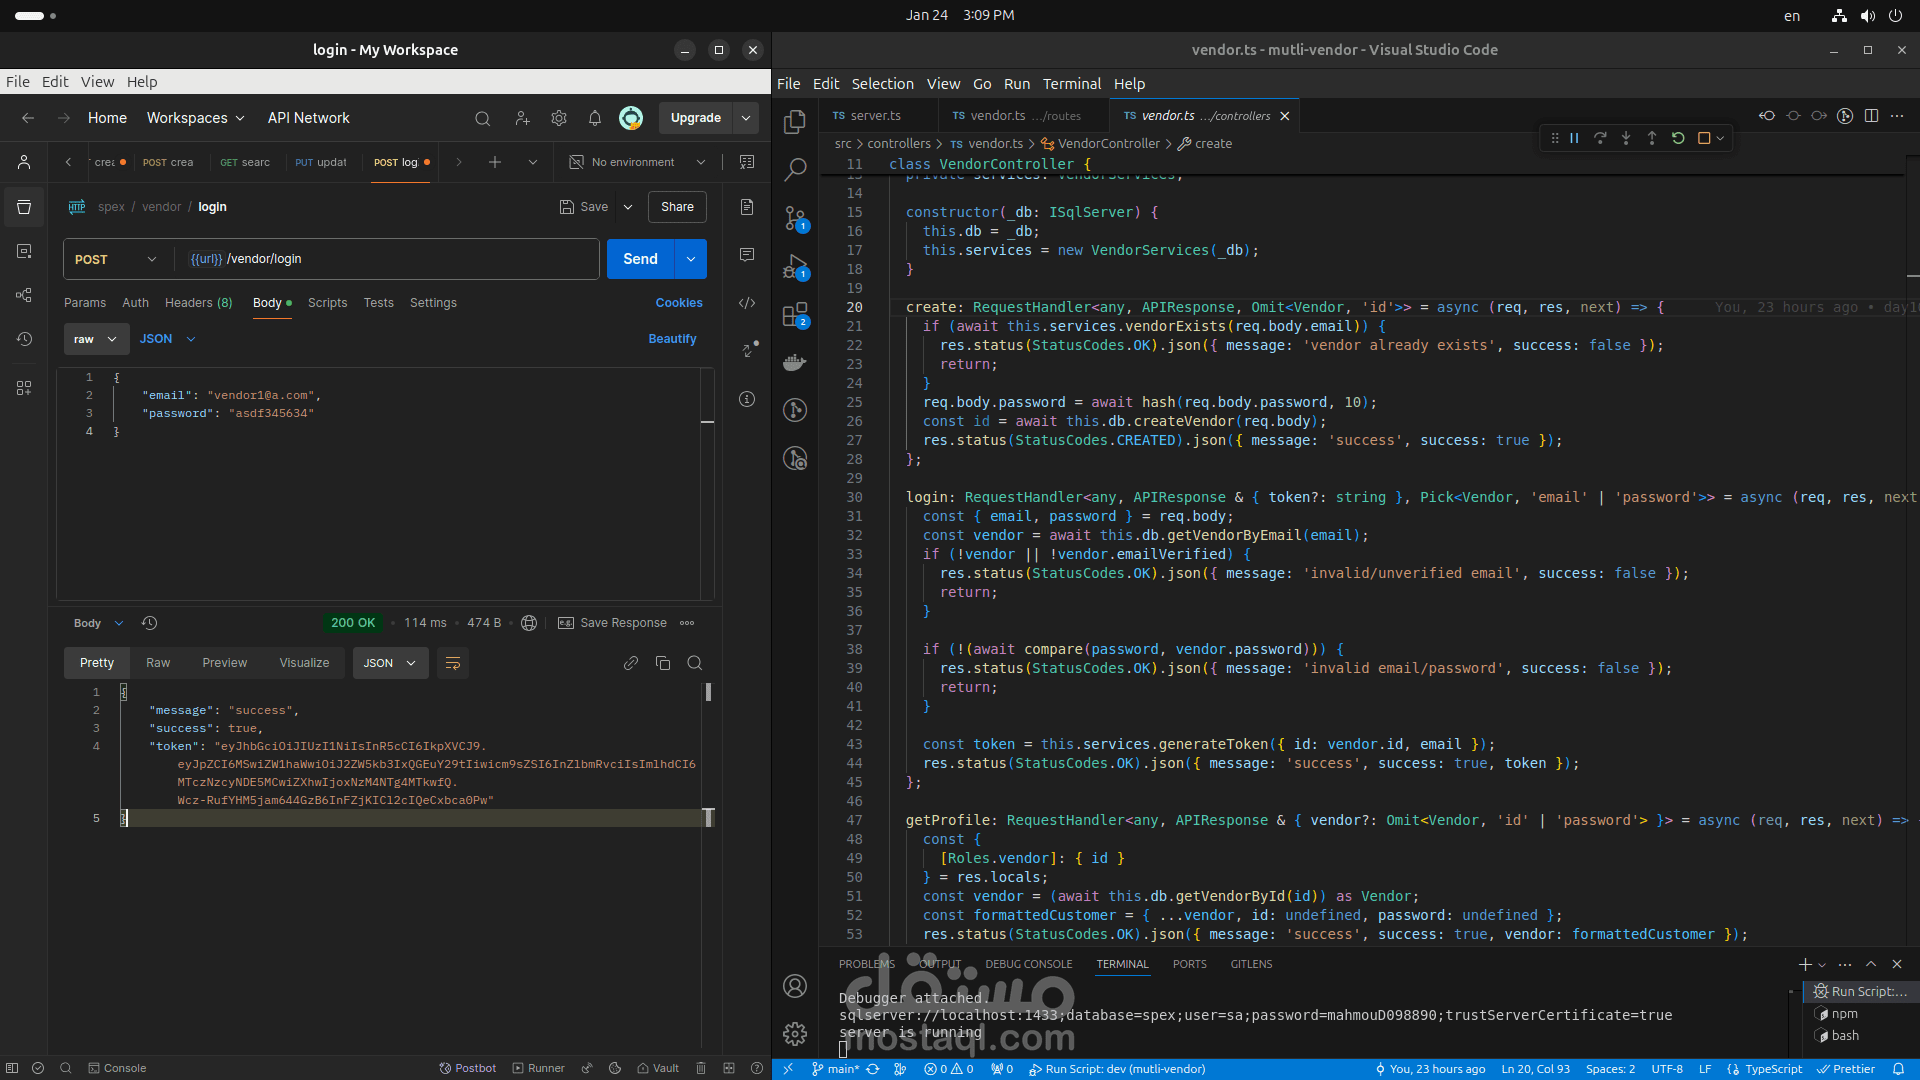Pause the debugger from debug toolbar
This screenshot has width=1920, height=1080.
[x=1574, y=138]
